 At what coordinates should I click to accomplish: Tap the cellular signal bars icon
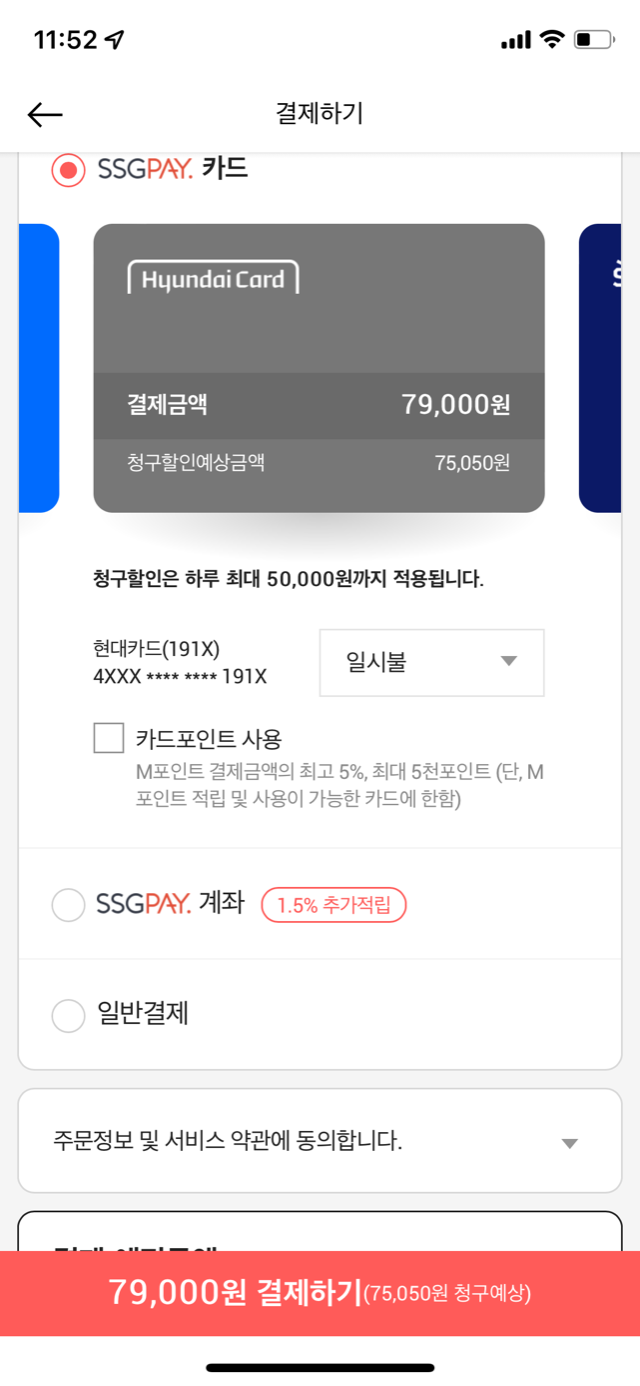point(515,40)
